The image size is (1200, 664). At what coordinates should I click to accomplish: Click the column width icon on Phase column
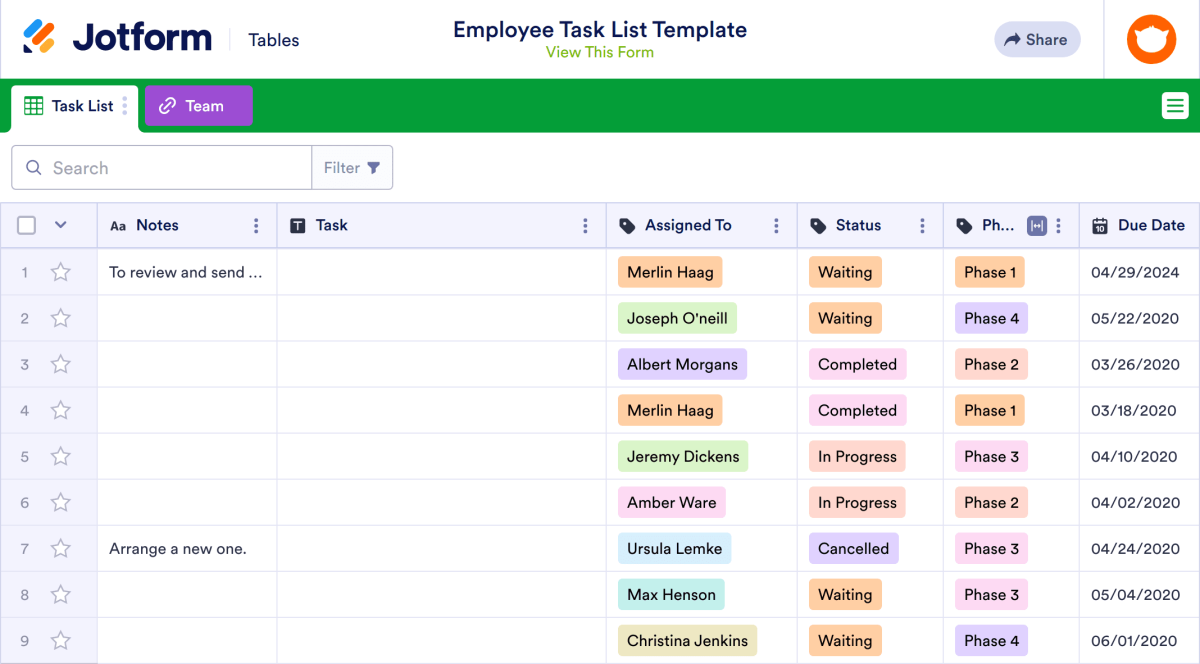[1037, 225]
